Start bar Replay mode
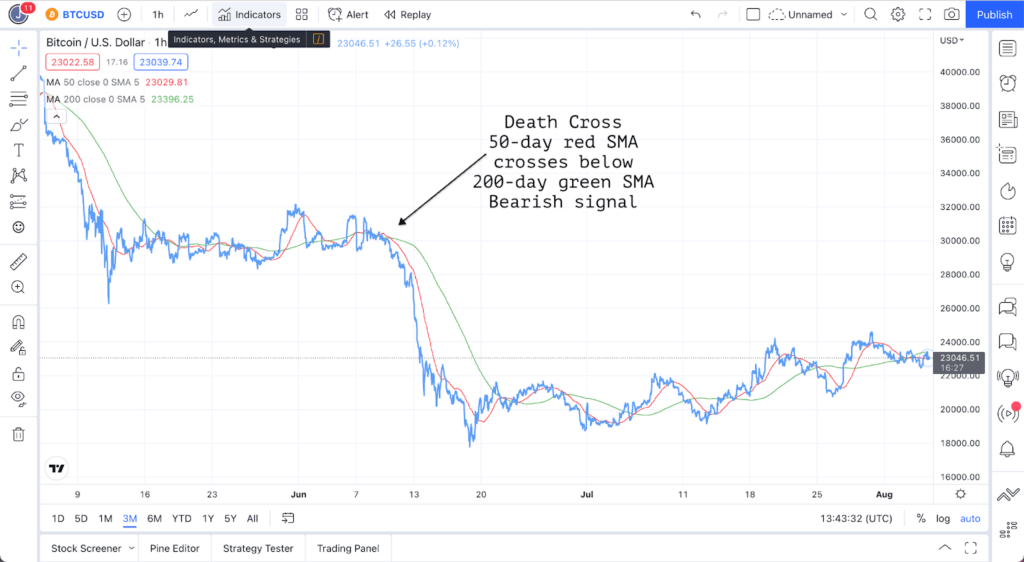 (408, 14)
